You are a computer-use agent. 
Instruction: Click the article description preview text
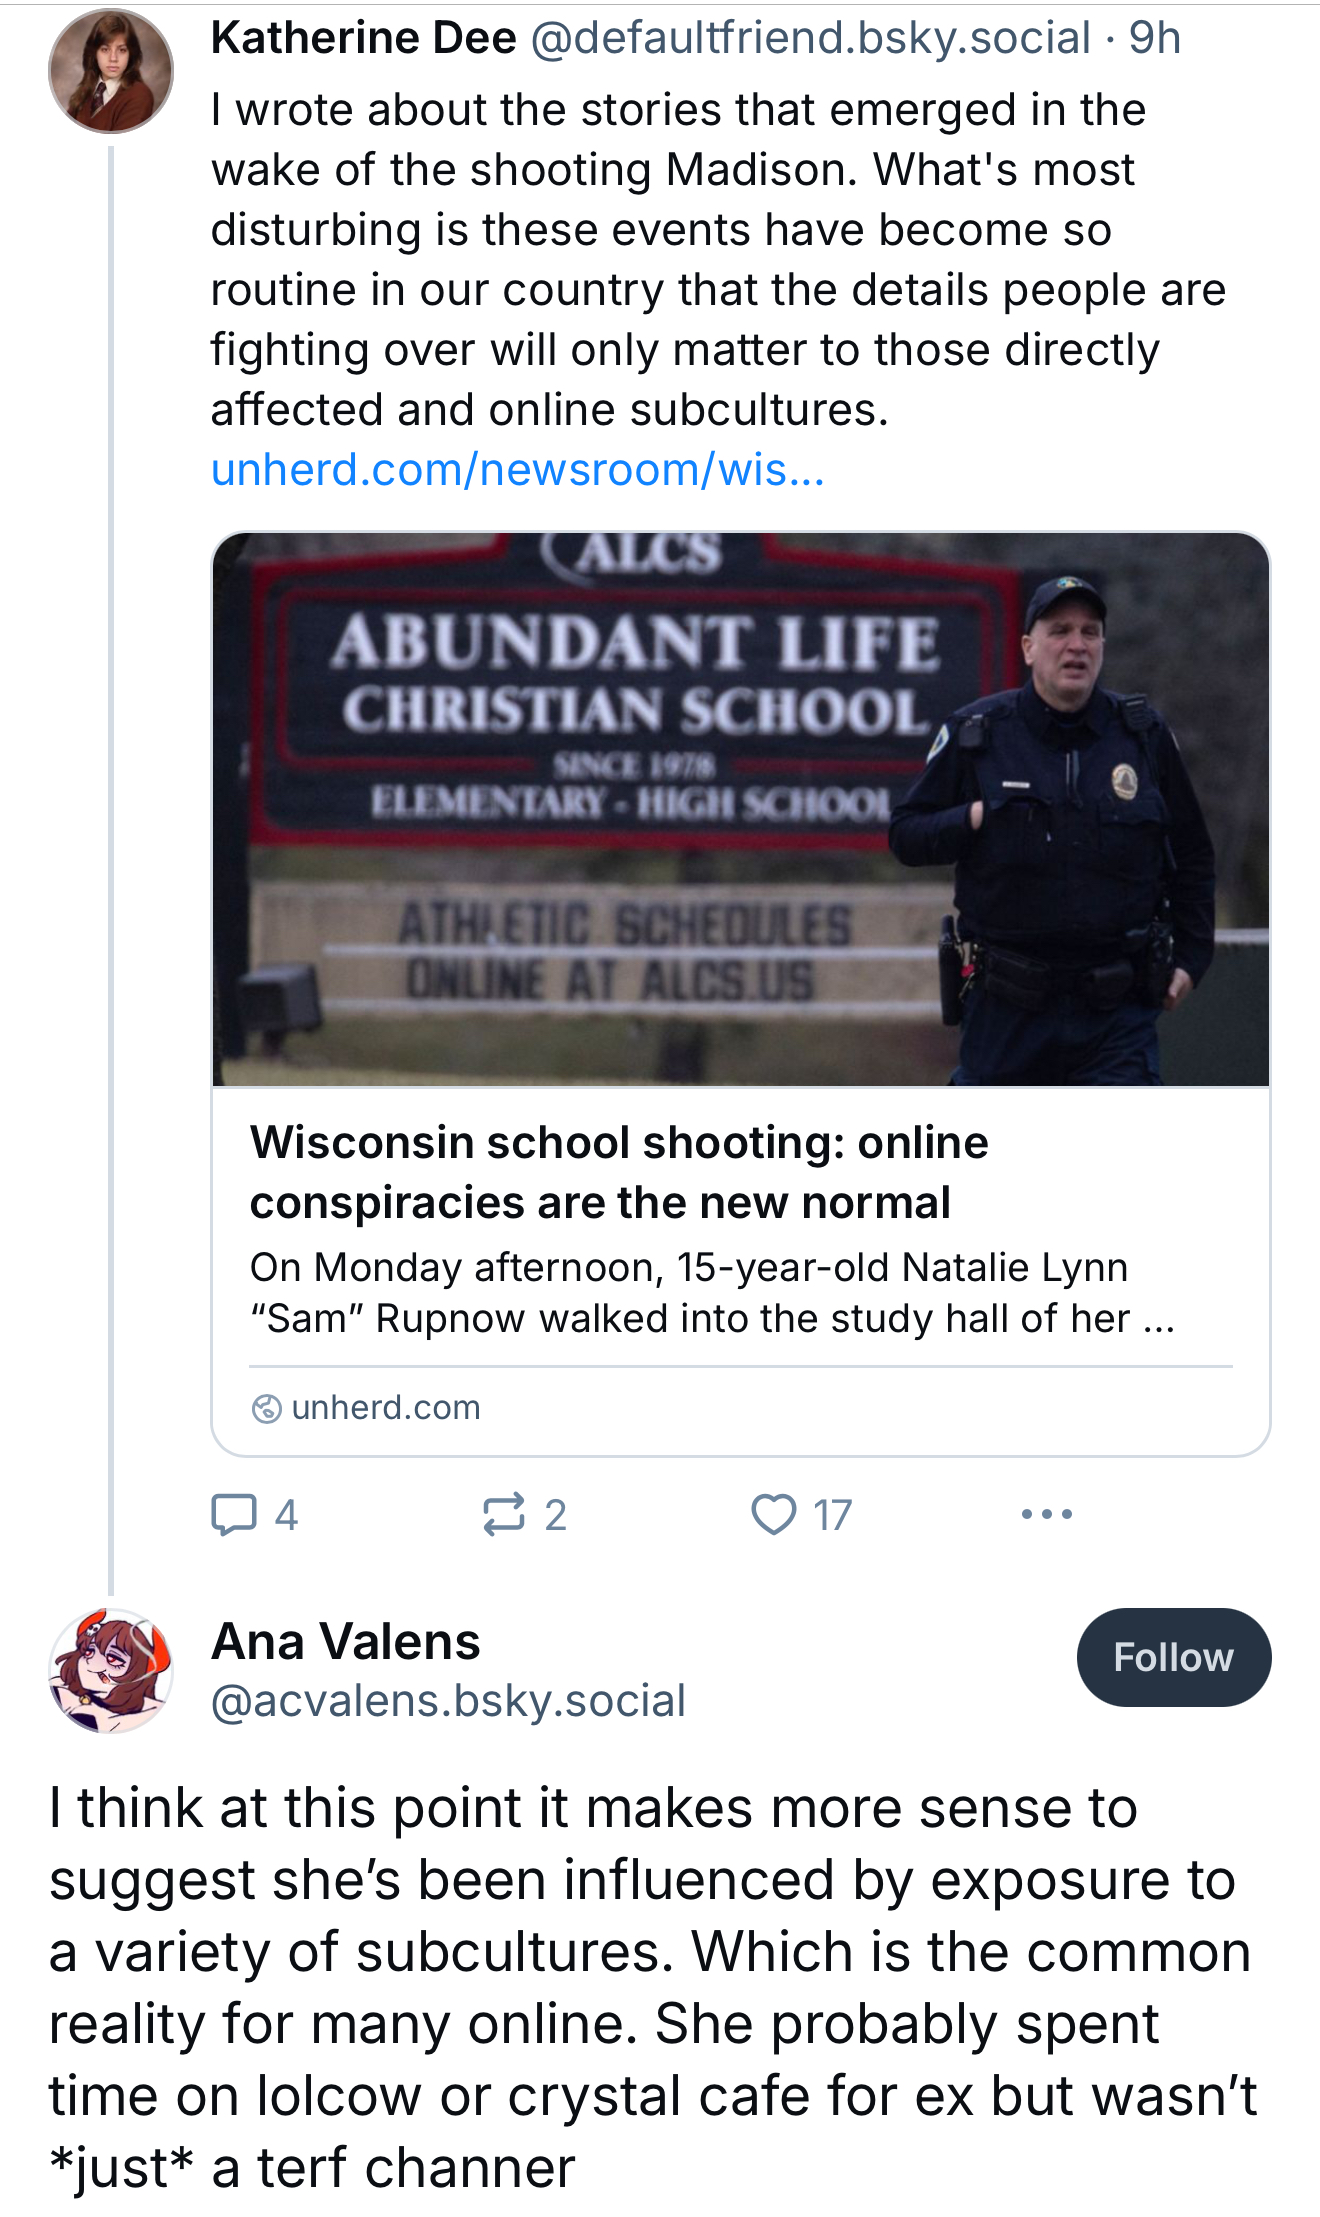710,1292
